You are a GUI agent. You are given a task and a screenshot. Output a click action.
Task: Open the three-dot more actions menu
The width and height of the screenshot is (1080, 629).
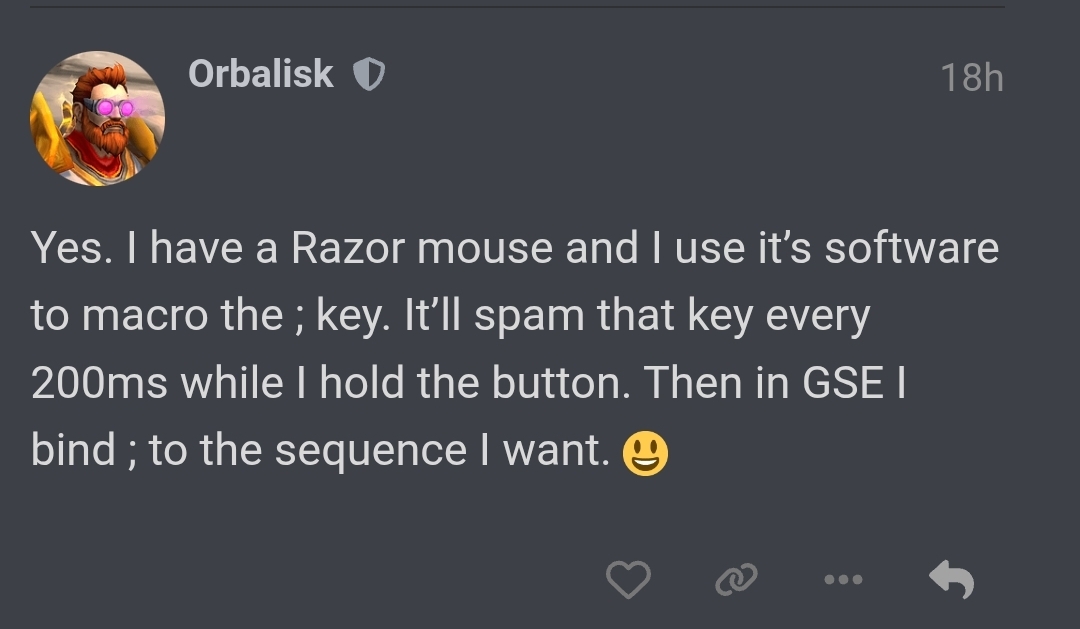click(843, 579)
